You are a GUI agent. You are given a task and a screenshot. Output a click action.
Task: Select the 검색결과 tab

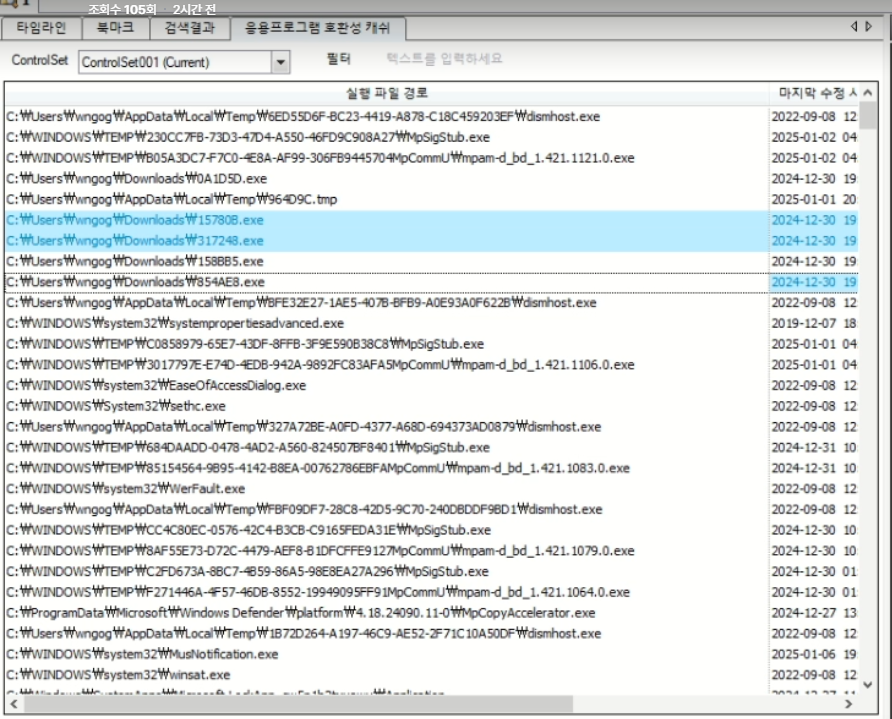coord(190,28)
